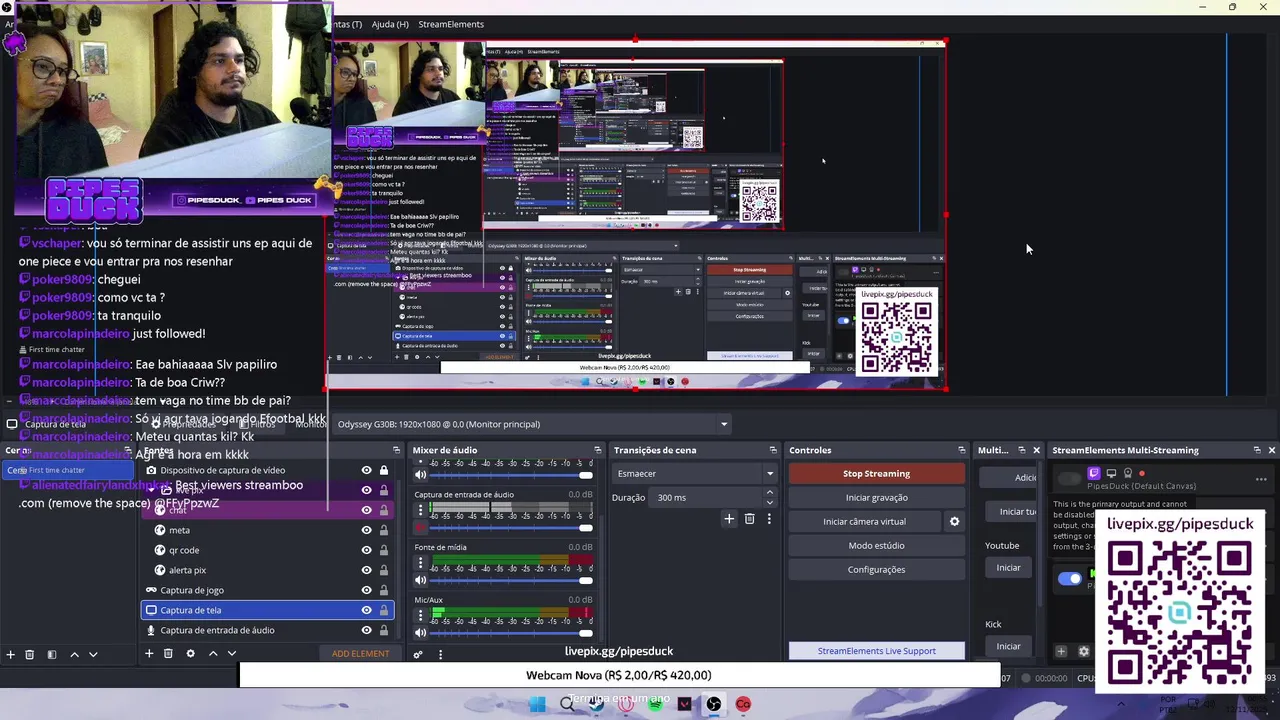Viewport: 1280px width, 720px height.
Task: Adjust Fonte de mídia volume slider
Action: (513, 580)
